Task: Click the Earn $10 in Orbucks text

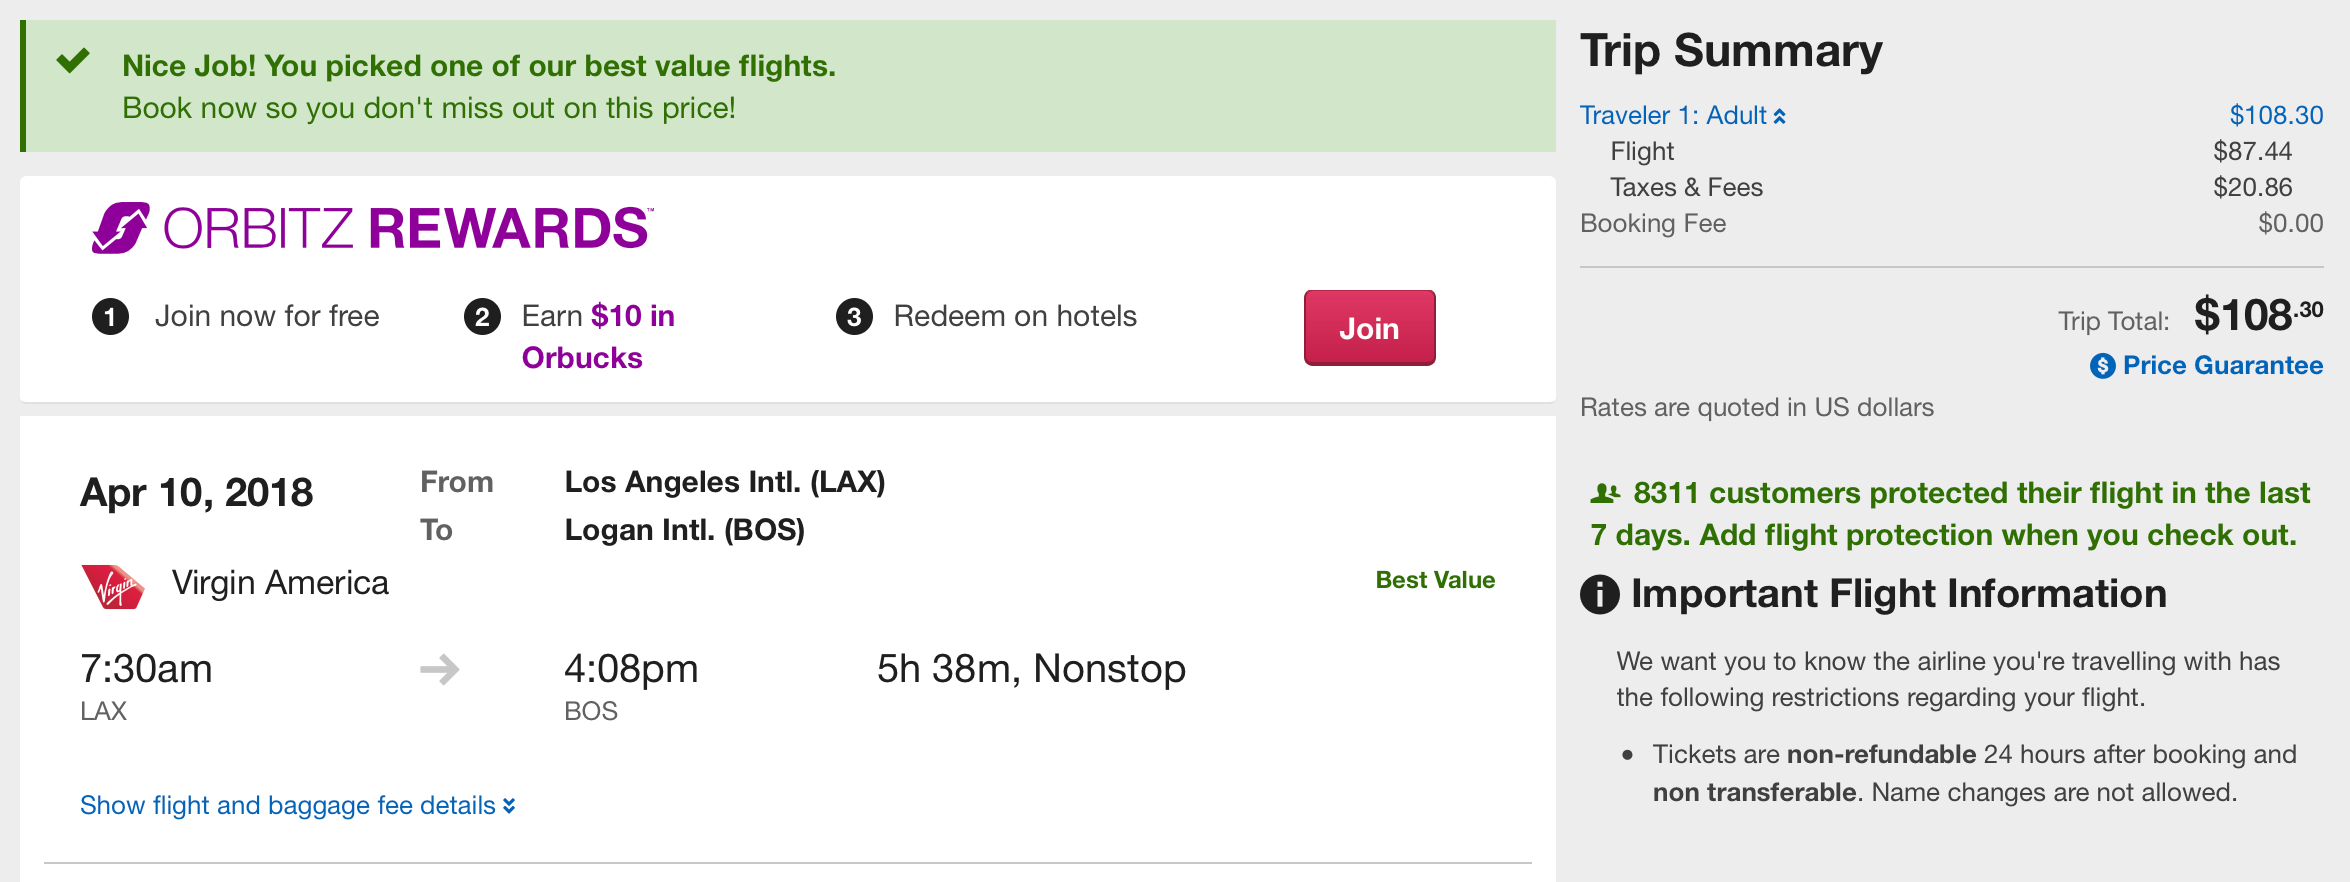Action: tap(598, 337)
